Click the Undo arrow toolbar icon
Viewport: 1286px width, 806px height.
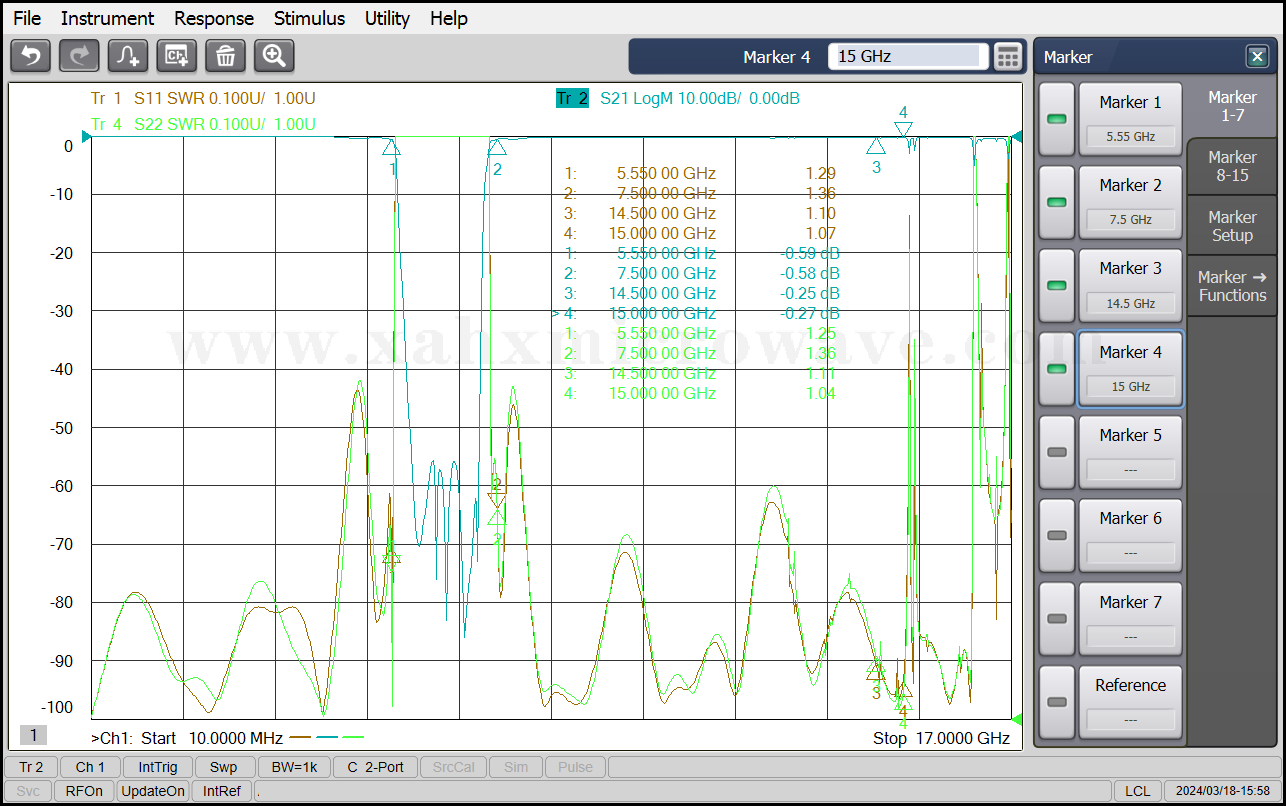click(x=30, y=56)
